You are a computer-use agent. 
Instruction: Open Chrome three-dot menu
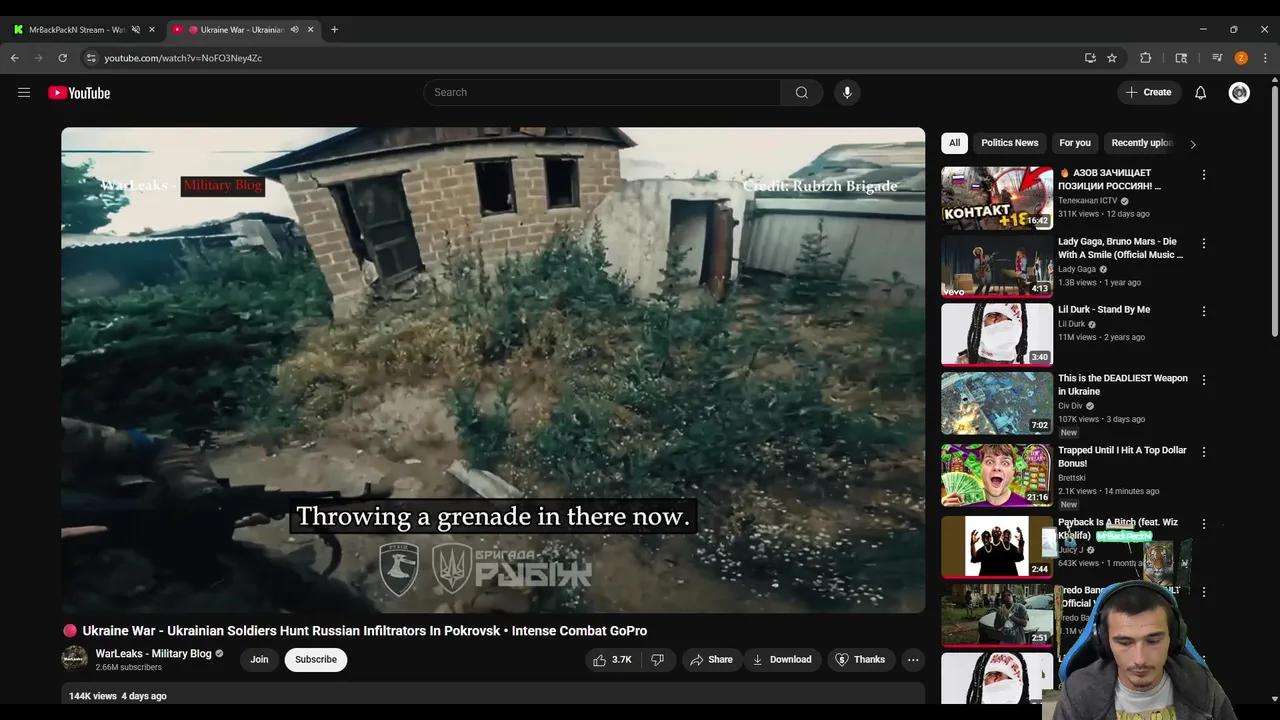1265,58
